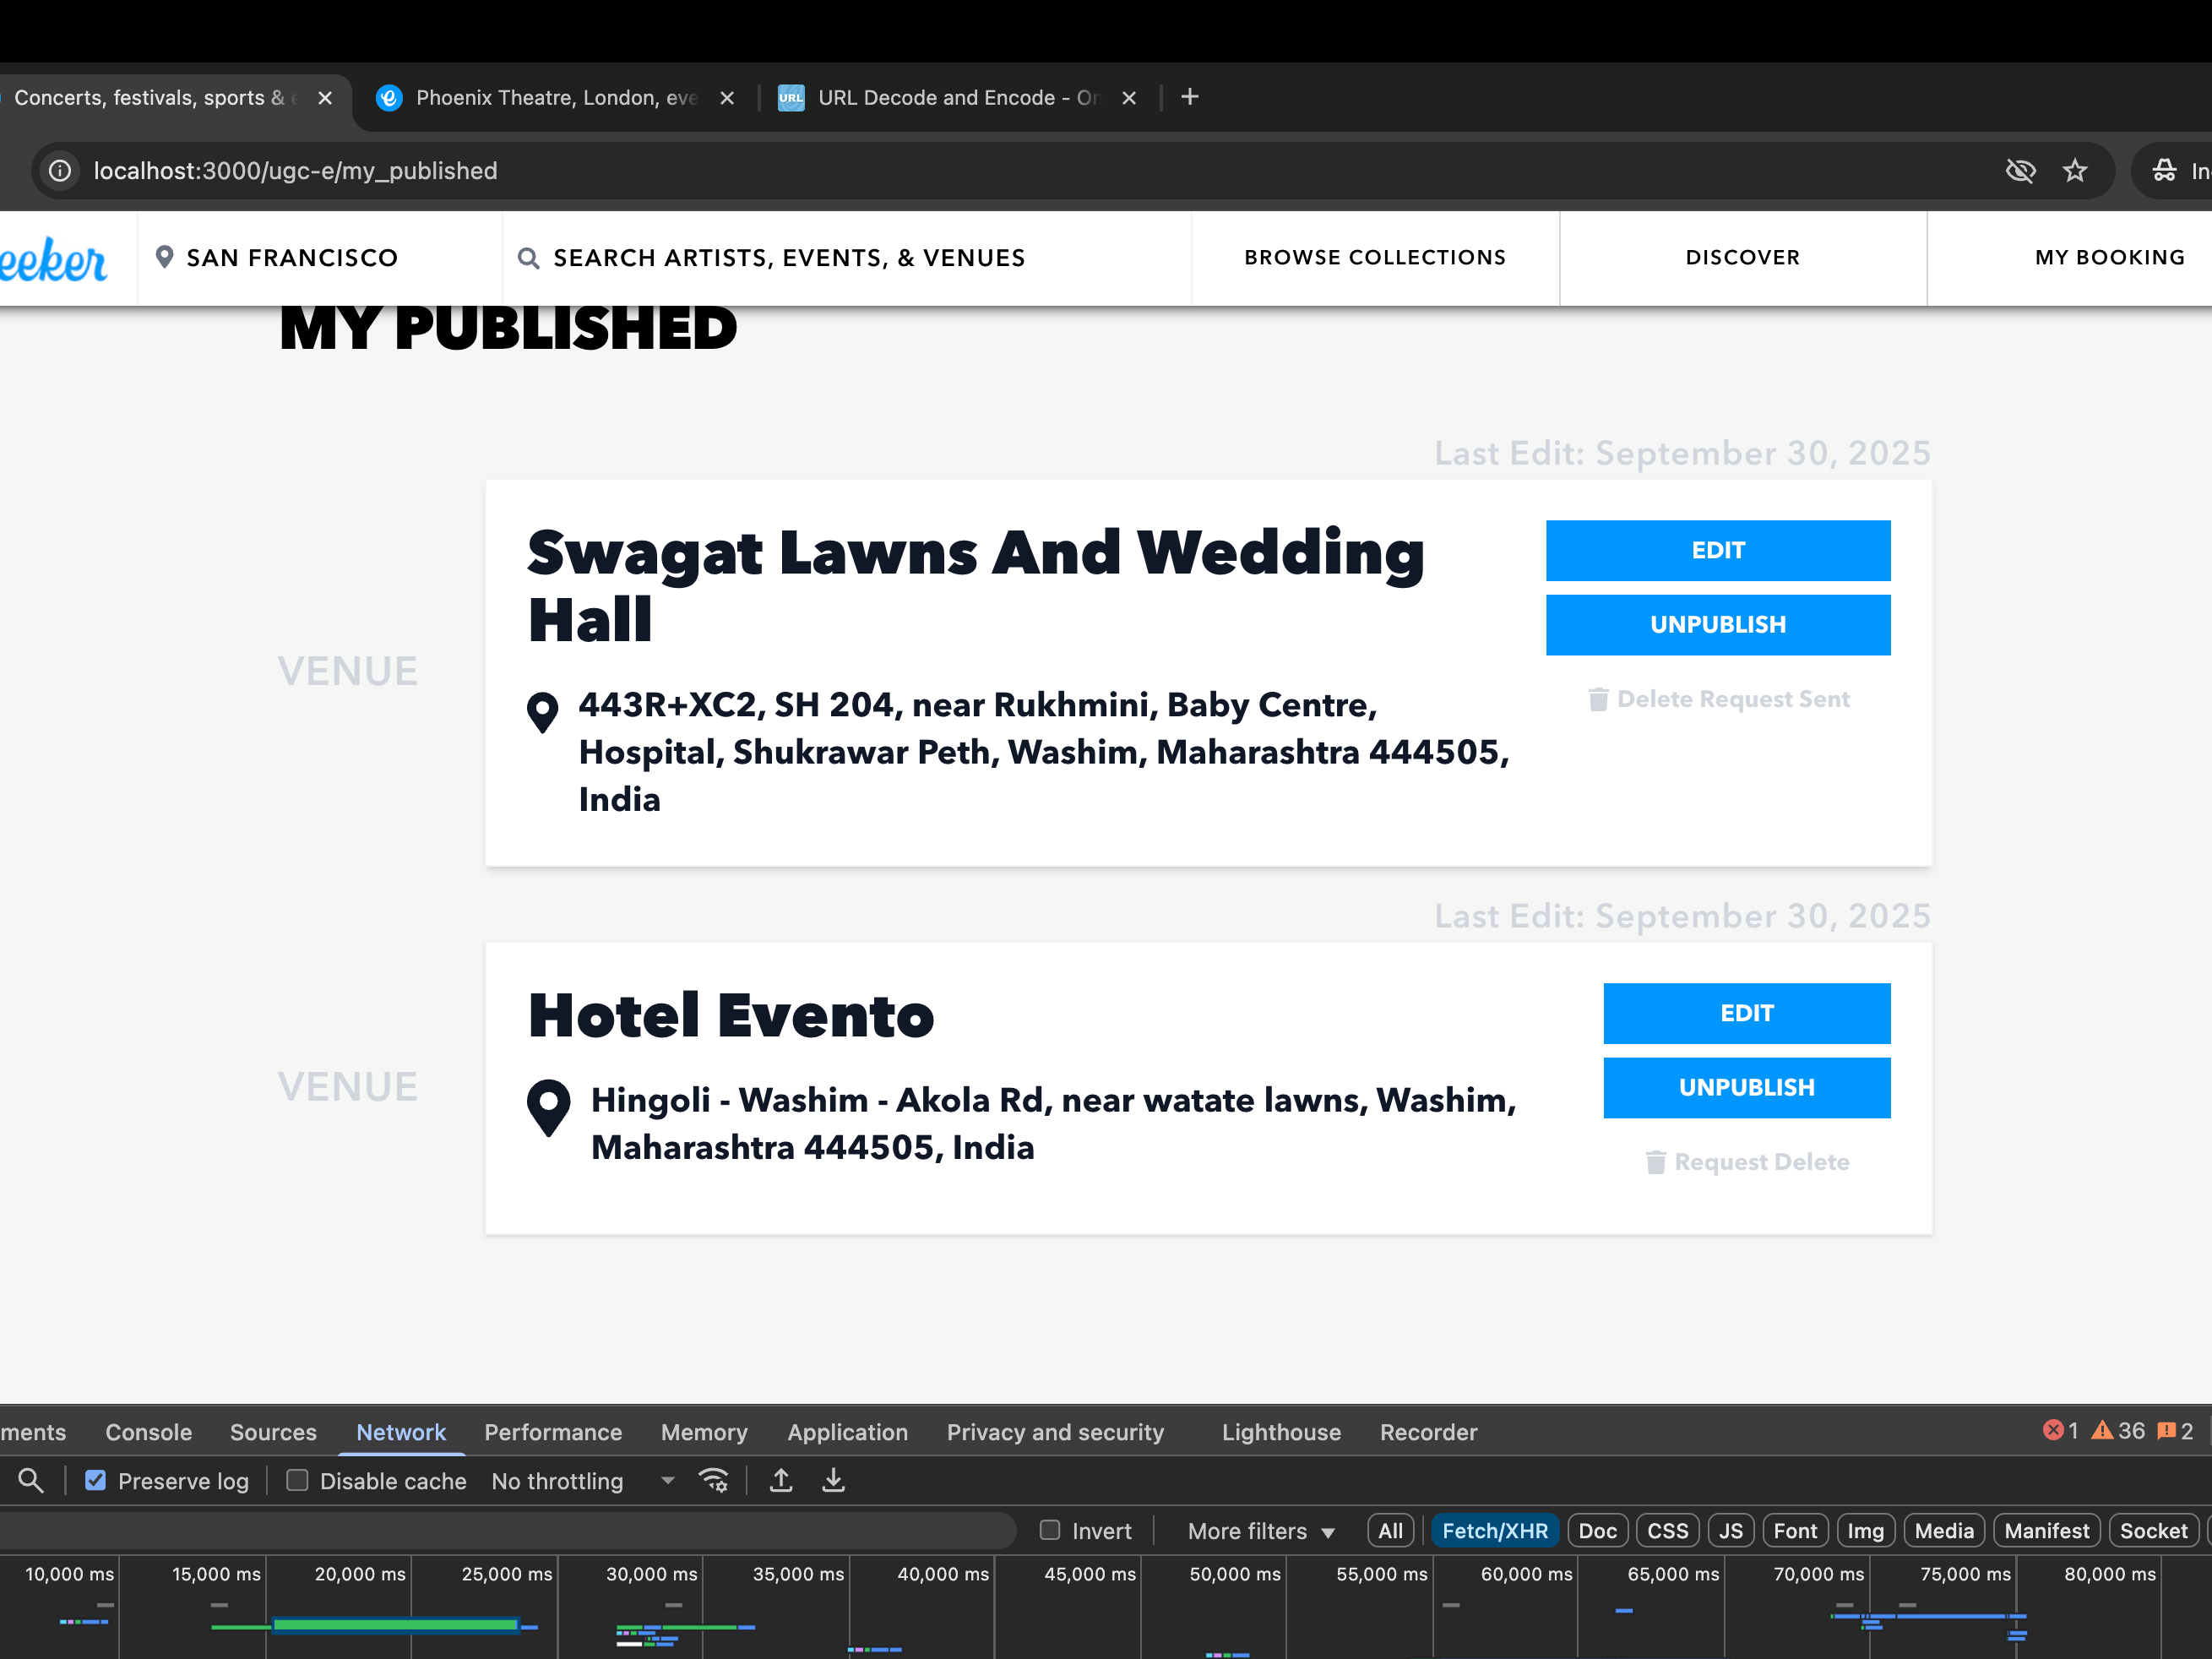The image size is (2212, 1659).
Task: Click the site information icon
Action: [x=60, y=171]
